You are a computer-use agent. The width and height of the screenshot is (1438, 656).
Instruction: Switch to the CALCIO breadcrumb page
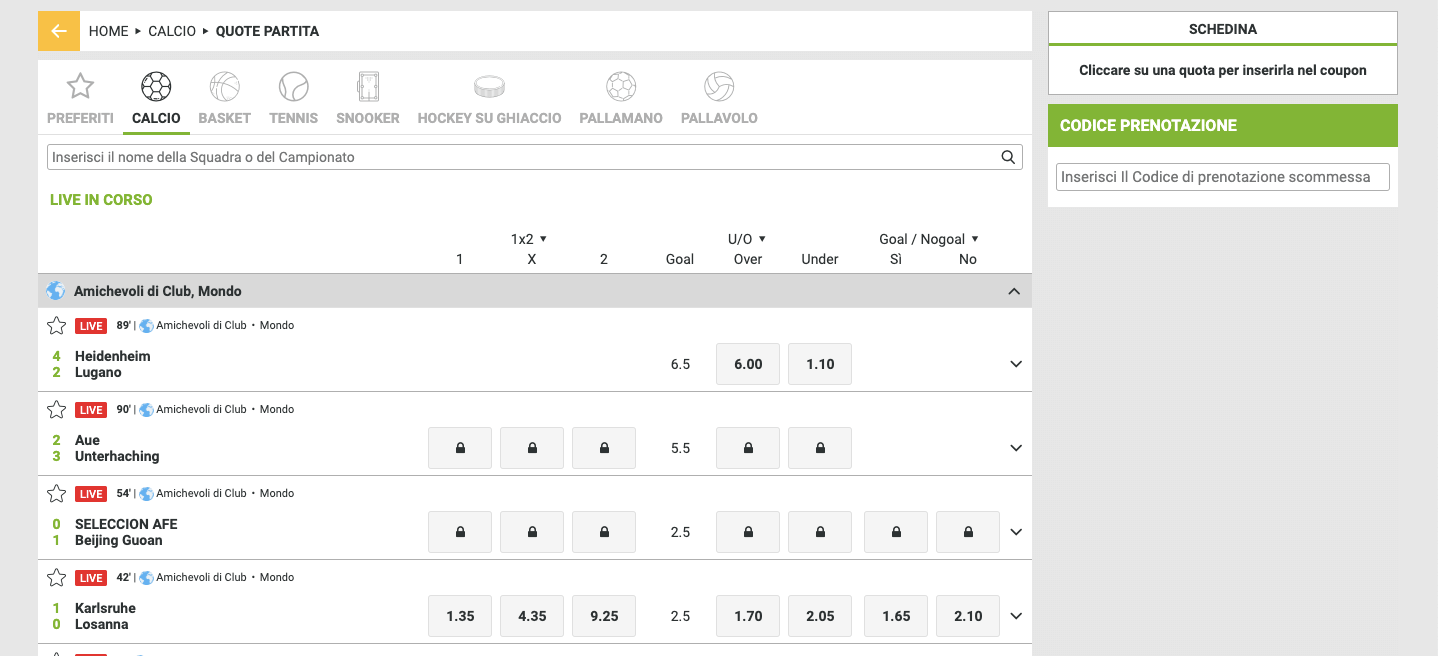pos(172,31)
